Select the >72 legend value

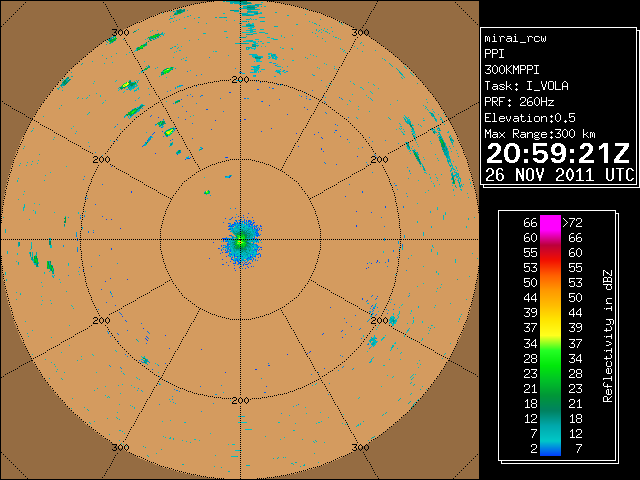(572, 223)
